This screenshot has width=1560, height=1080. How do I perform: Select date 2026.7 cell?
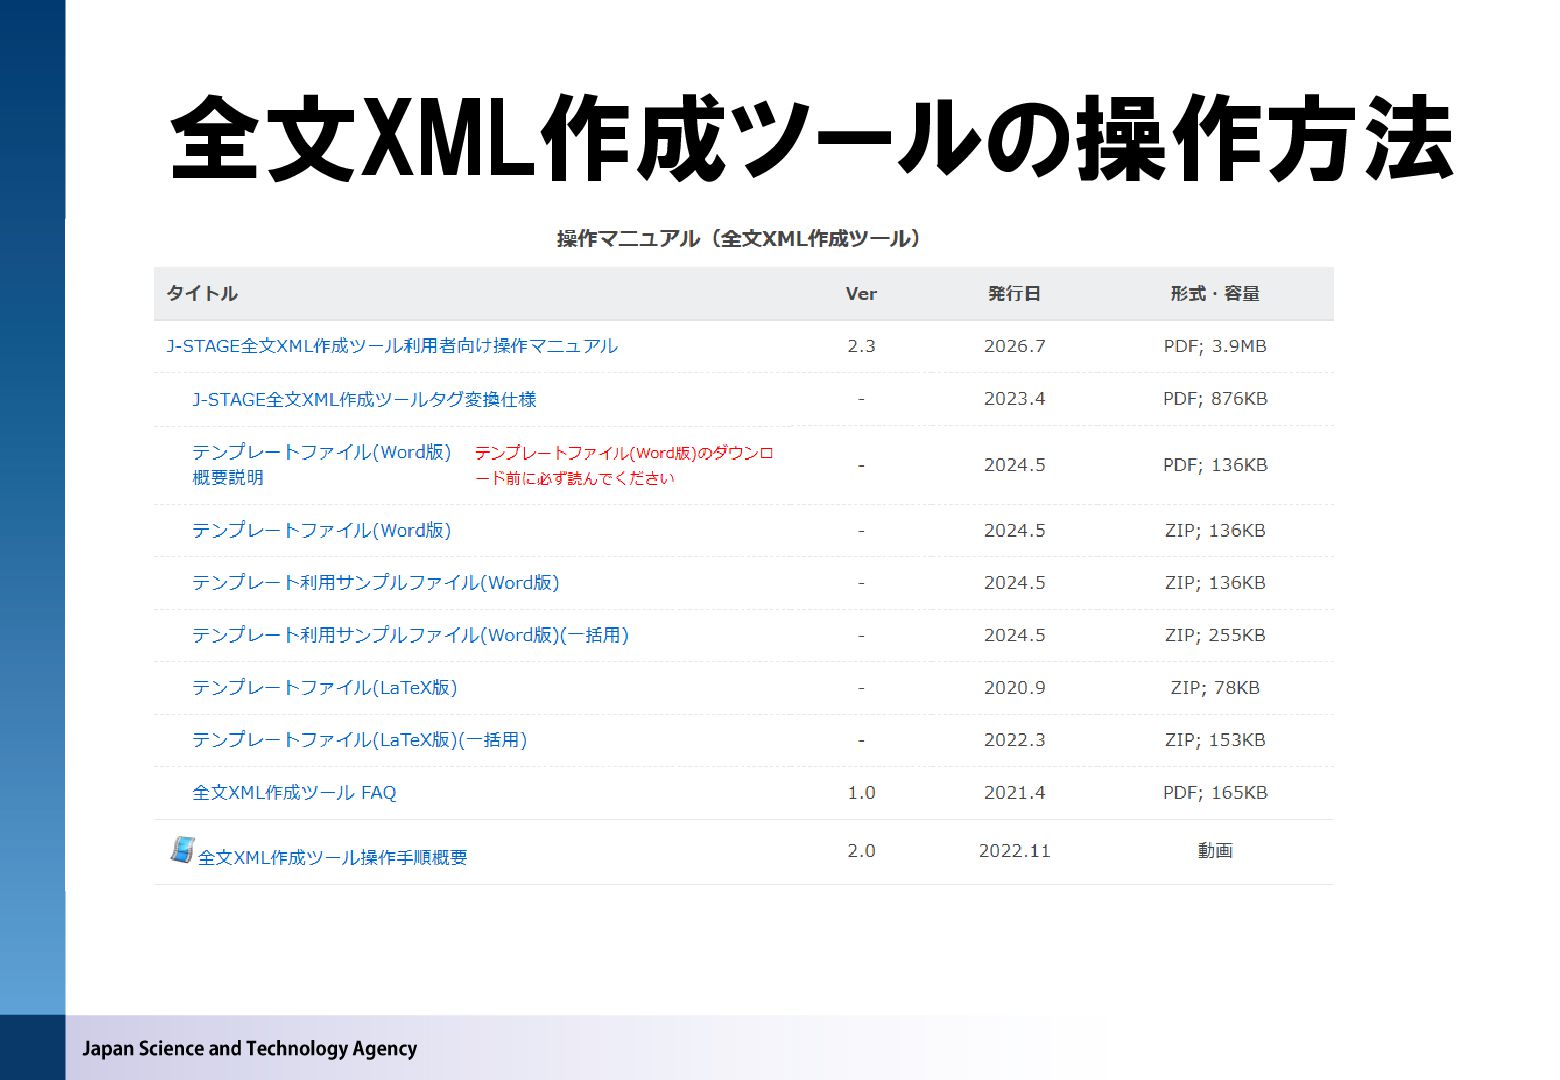(1014, 346)
